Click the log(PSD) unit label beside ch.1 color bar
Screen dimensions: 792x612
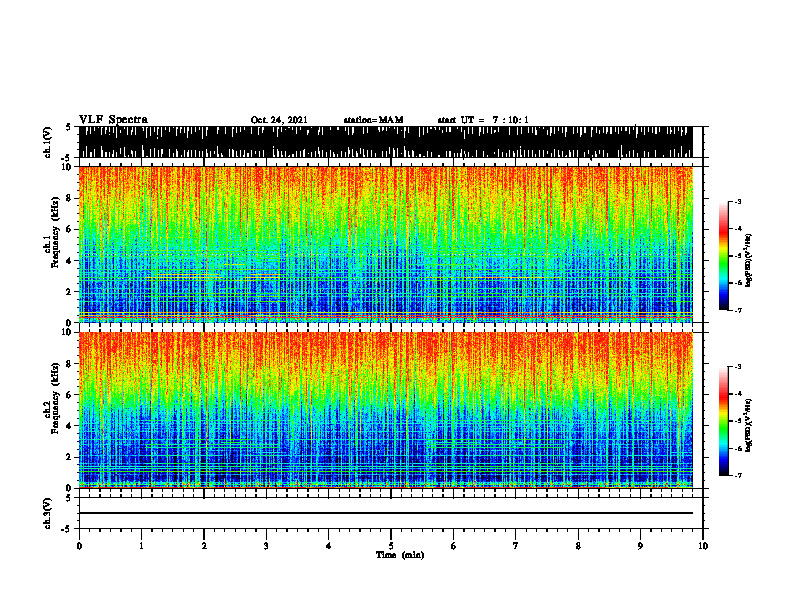point(749,261)
